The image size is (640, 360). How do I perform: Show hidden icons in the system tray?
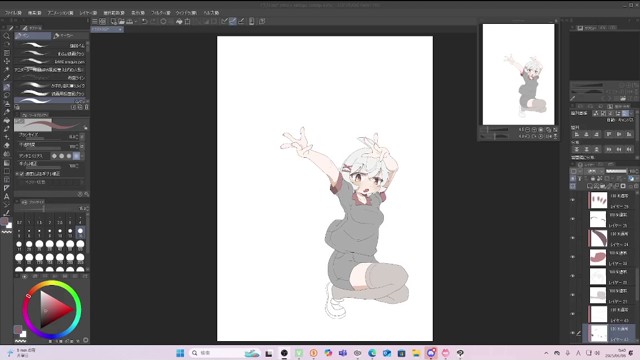pos(546,353)
